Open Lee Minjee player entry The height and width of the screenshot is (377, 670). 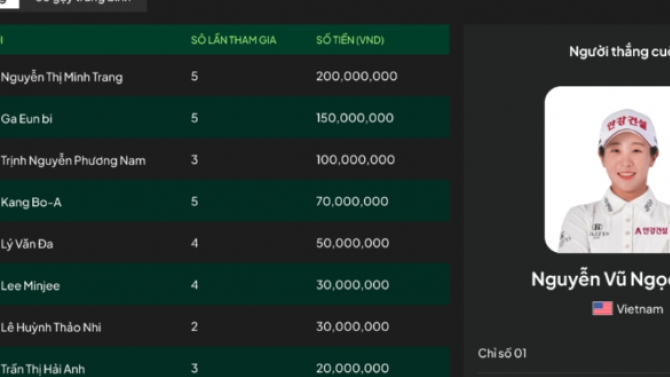[x=225, y=285]
